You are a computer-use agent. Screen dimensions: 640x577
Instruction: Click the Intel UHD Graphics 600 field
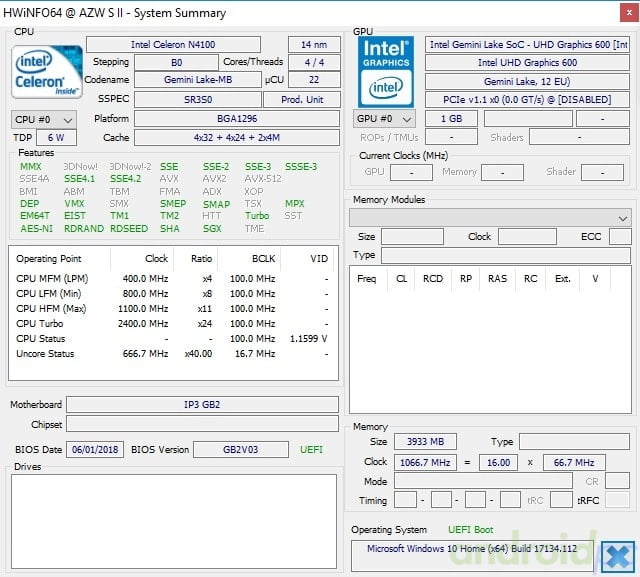(x=527, y=62)
